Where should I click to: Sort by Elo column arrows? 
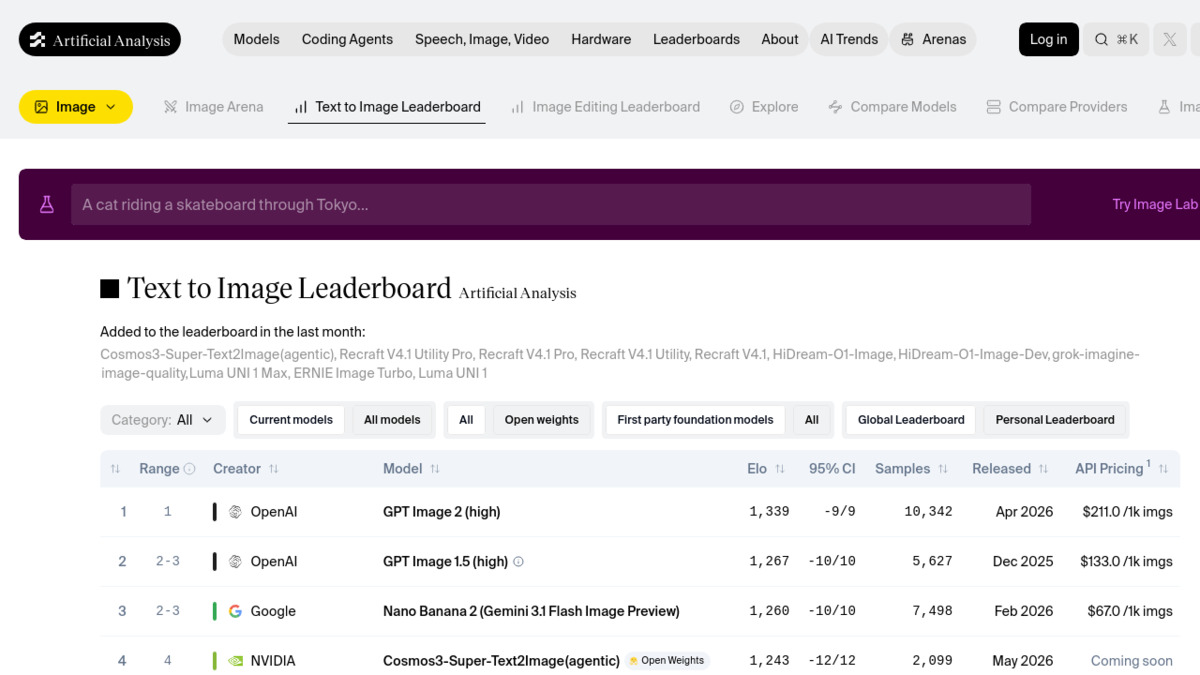[x=780, y=469]
